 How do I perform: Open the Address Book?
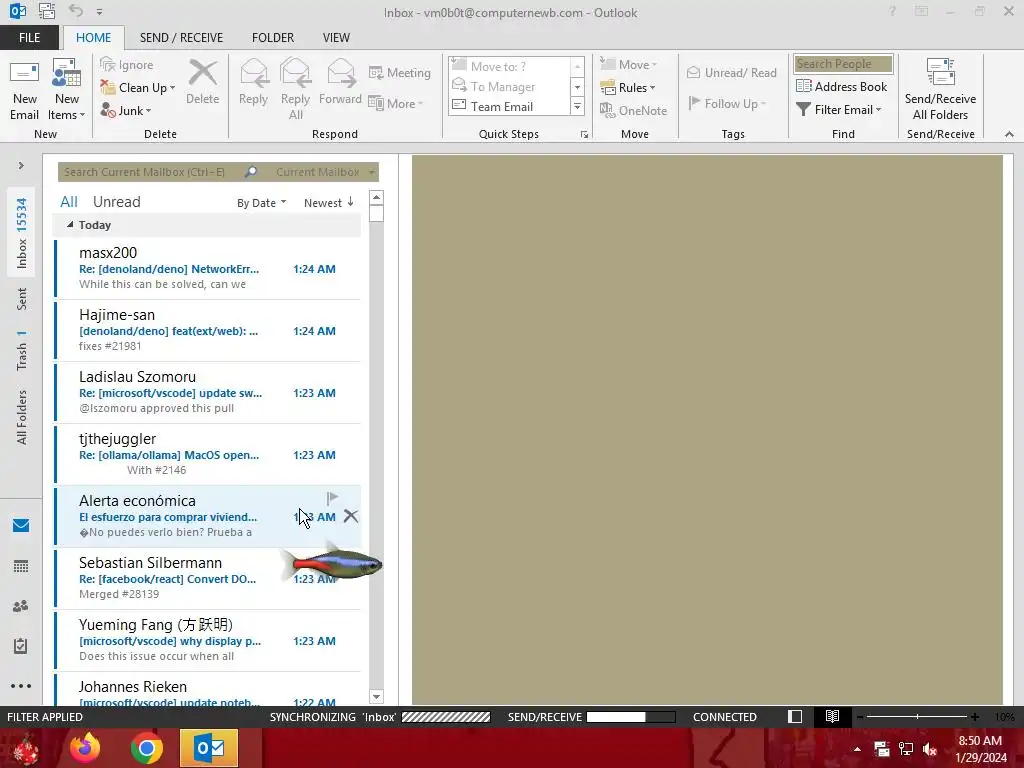click(842, 86)
